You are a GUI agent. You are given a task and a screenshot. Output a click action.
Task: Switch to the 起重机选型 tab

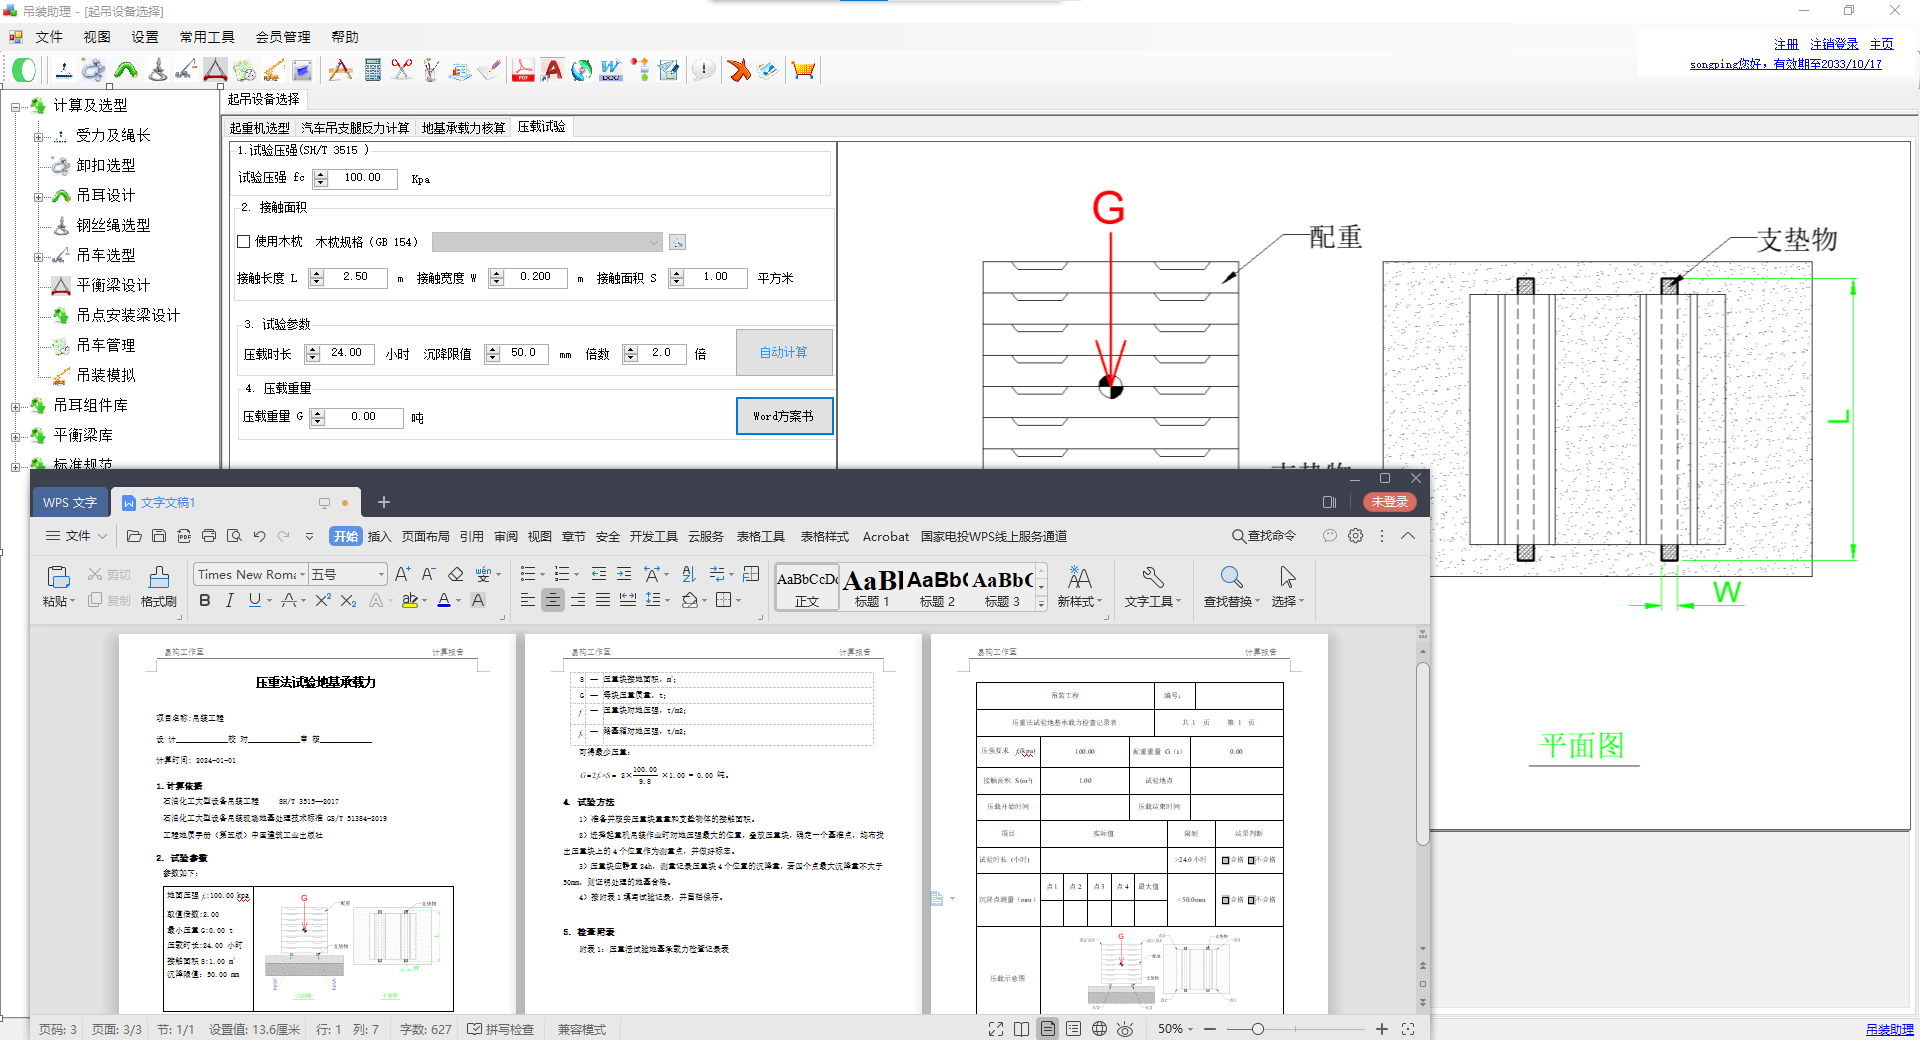tap(259, 128)
